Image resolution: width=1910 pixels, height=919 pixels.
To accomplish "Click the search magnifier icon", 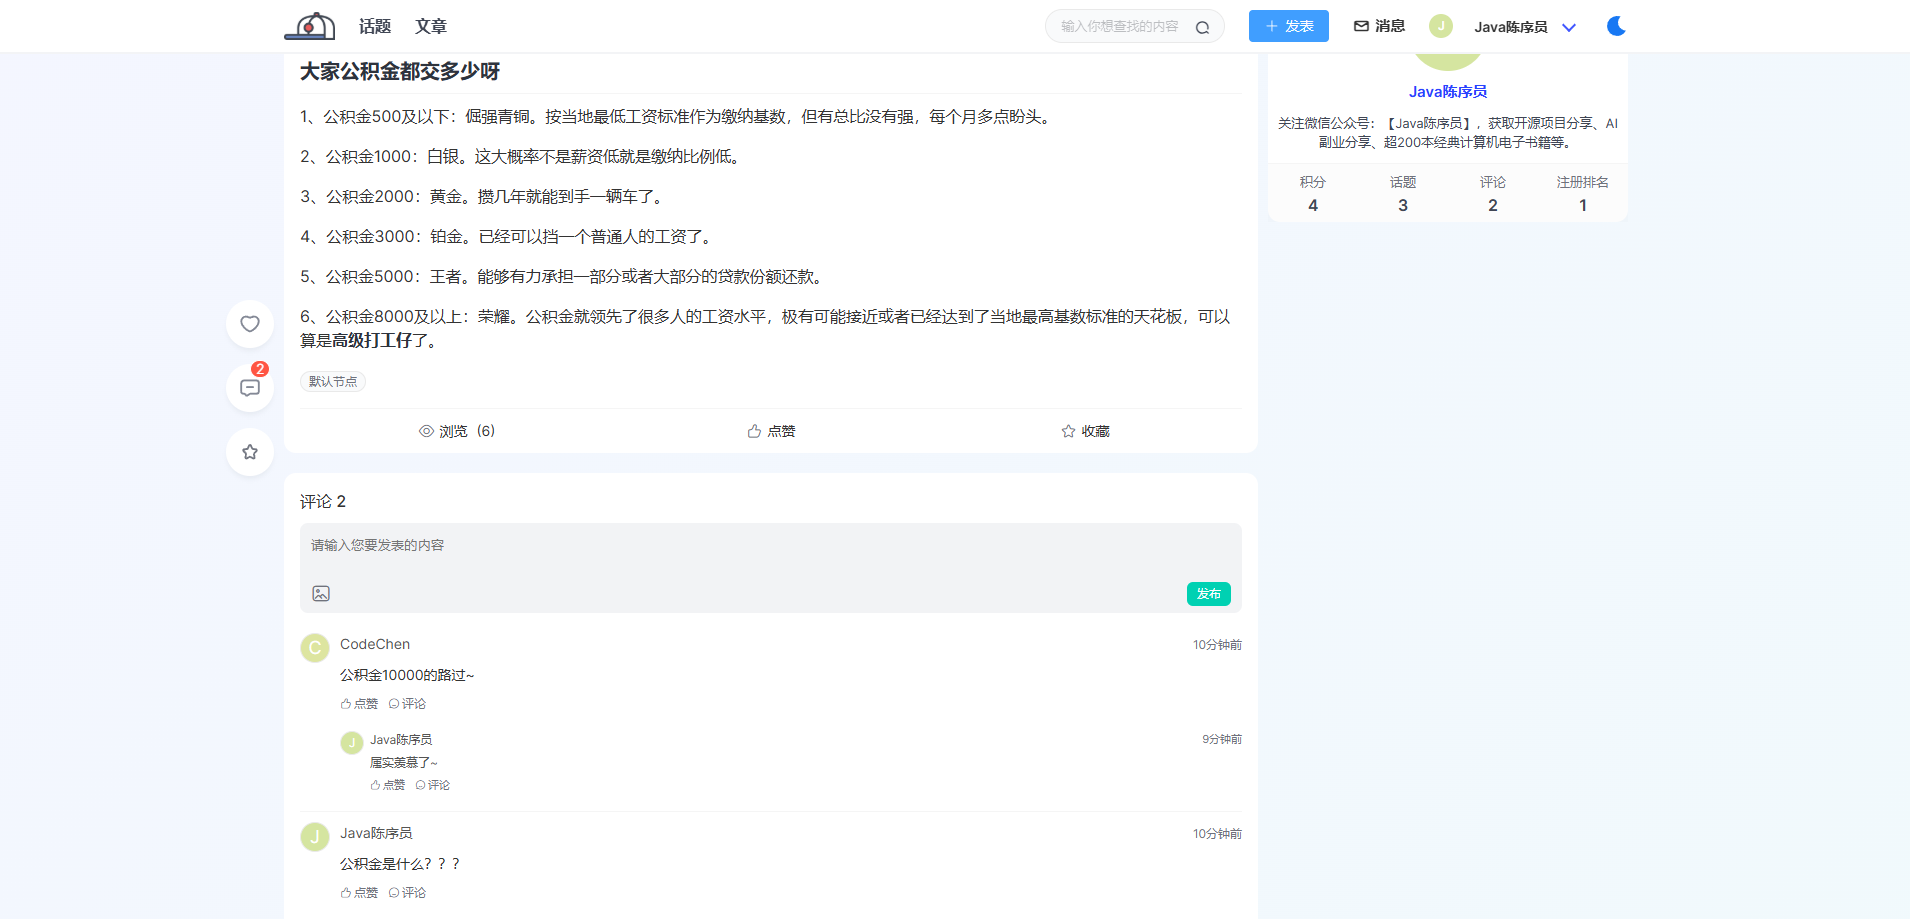I will [x=1203, y=27].
